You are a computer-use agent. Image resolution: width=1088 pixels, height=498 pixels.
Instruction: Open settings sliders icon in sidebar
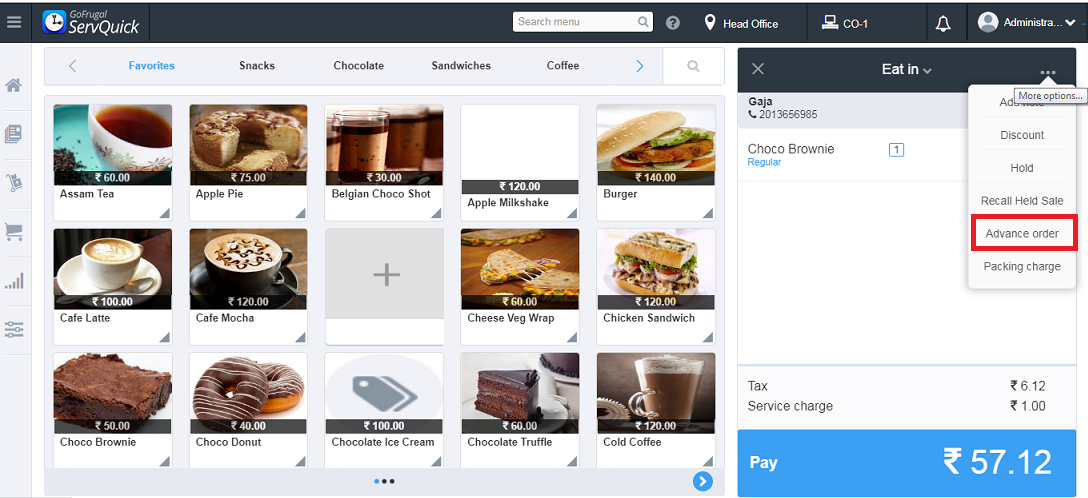tap(14, 329)
